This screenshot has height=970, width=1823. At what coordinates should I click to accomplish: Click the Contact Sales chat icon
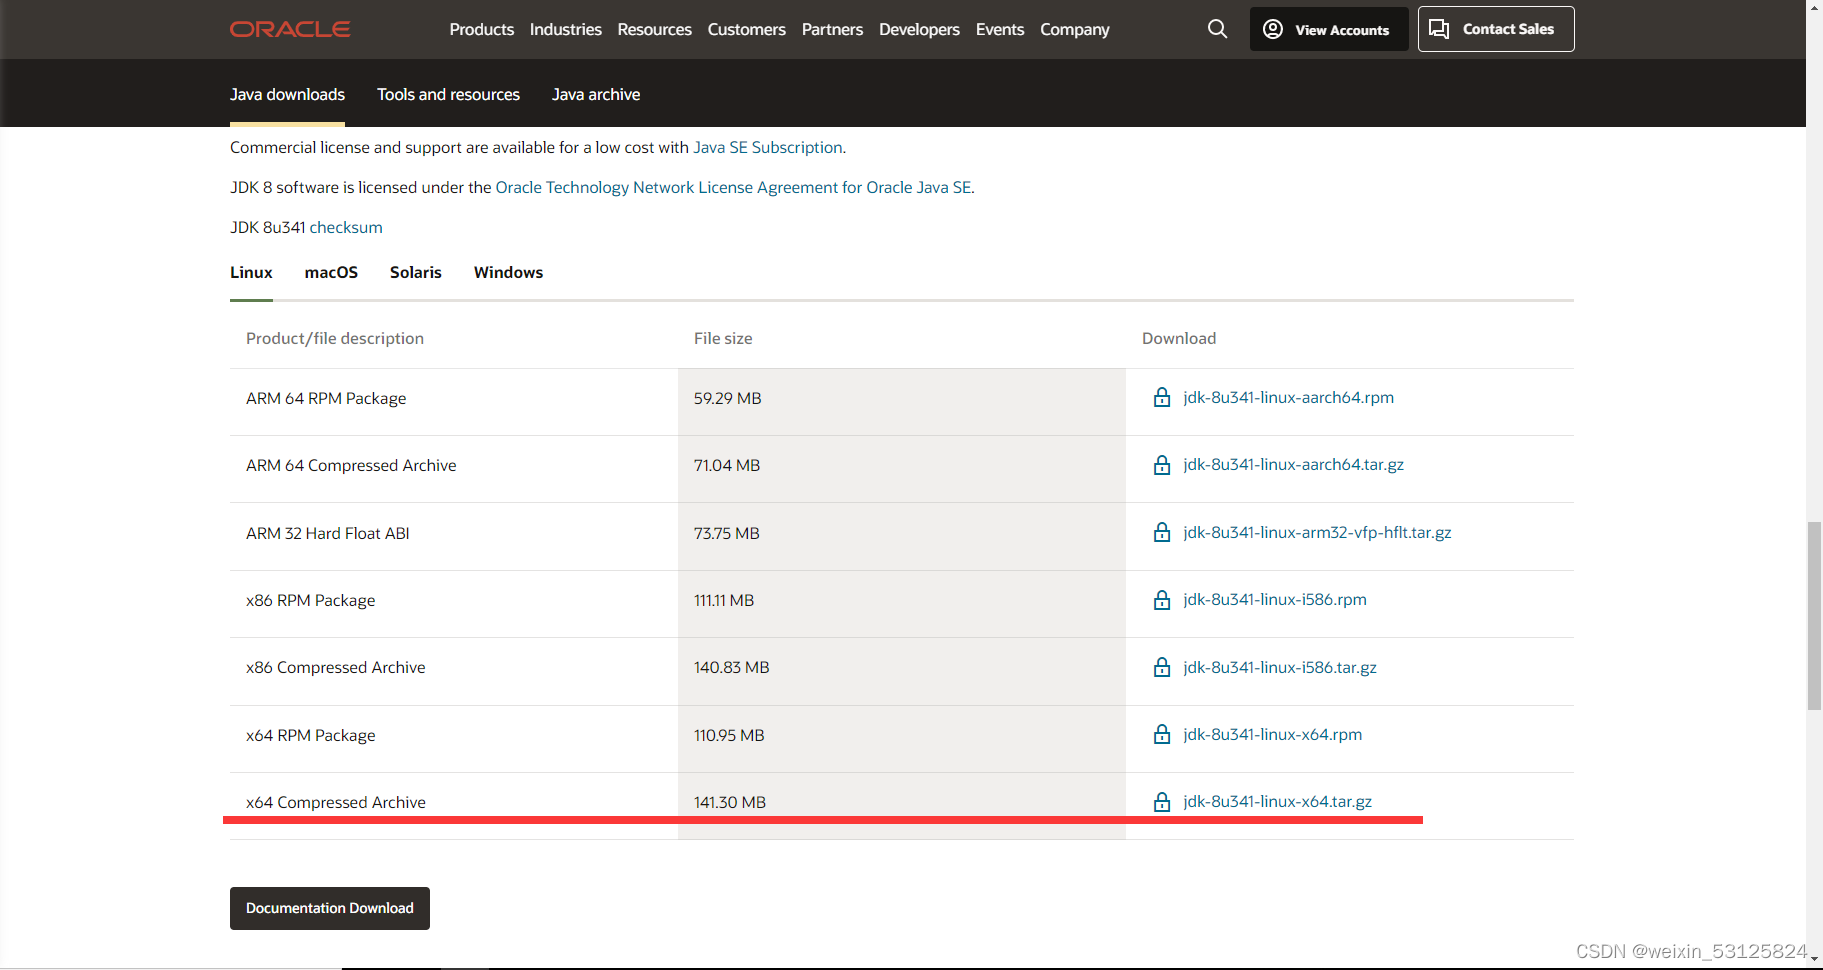(x=1439, y=29)
